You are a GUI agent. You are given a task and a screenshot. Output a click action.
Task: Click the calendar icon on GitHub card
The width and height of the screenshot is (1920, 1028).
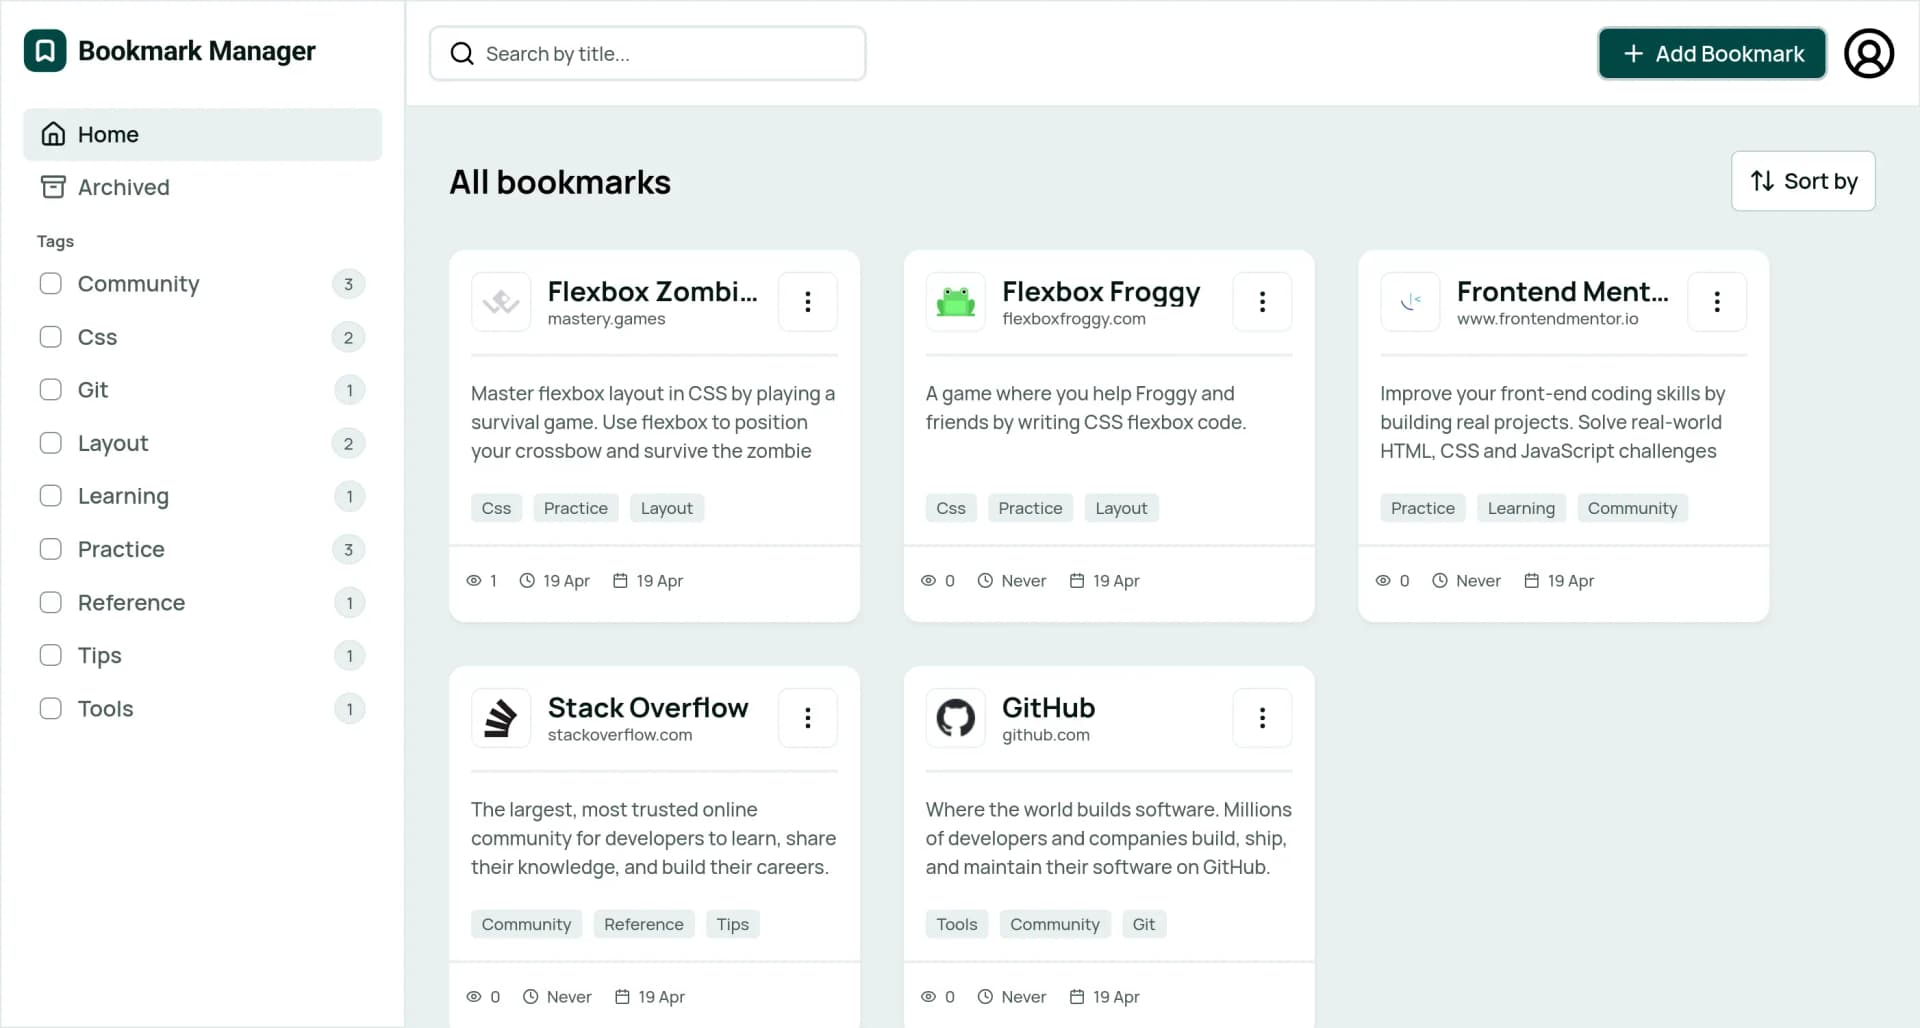pos(1077,997)
